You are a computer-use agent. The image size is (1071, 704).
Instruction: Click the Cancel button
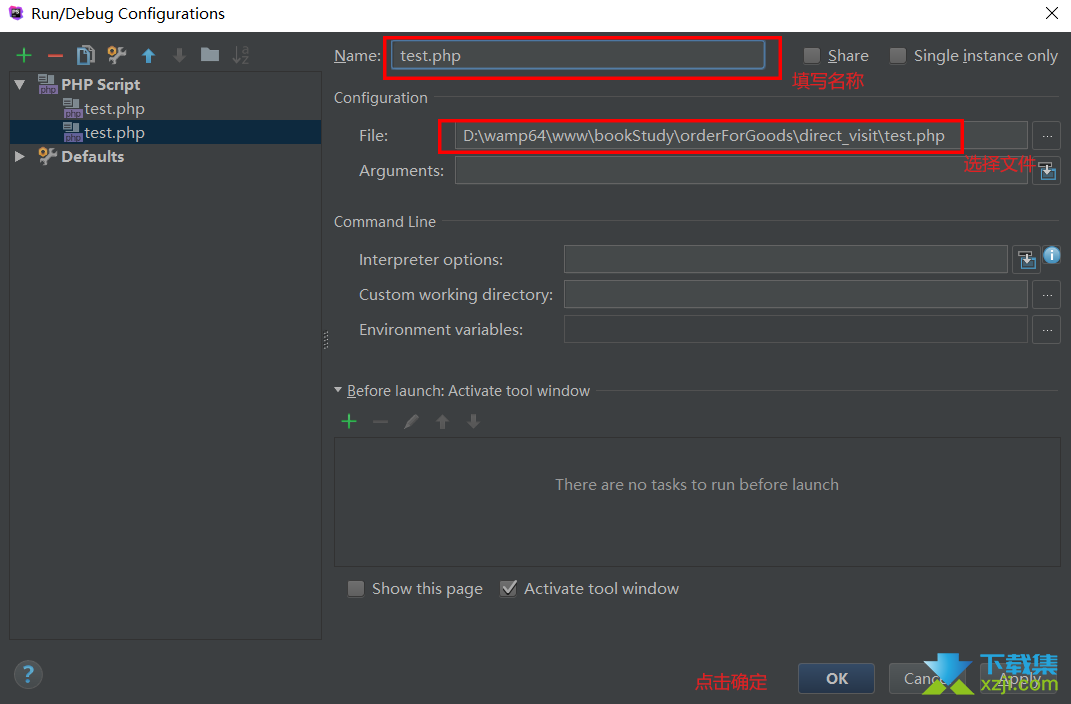(x=927, y=678)
